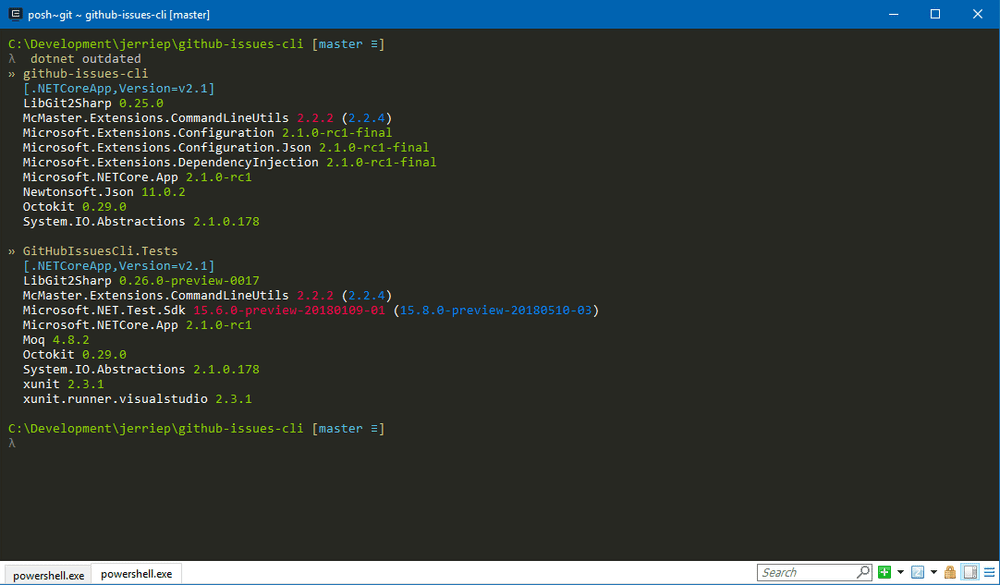Click the 'github-issues-cli' project heading
Image resolution: width=1000 pixels, height=585 pixels.
tap(85, 73)
